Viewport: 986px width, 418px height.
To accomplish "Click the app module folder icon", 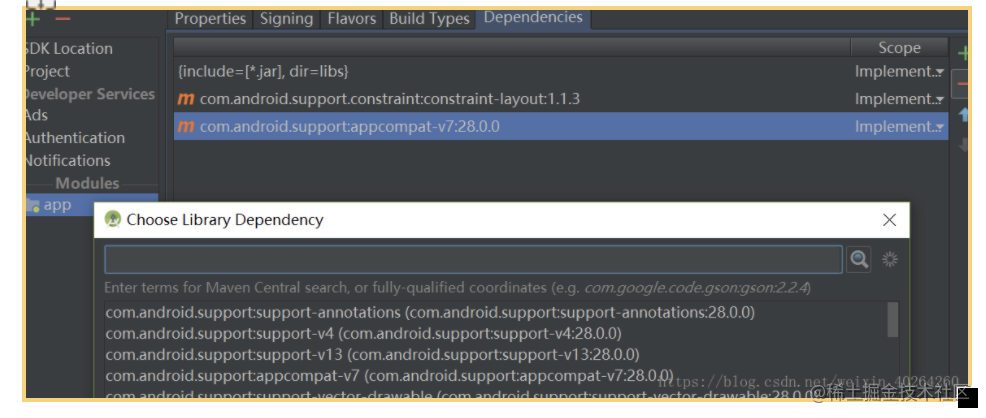I will 32,205.
